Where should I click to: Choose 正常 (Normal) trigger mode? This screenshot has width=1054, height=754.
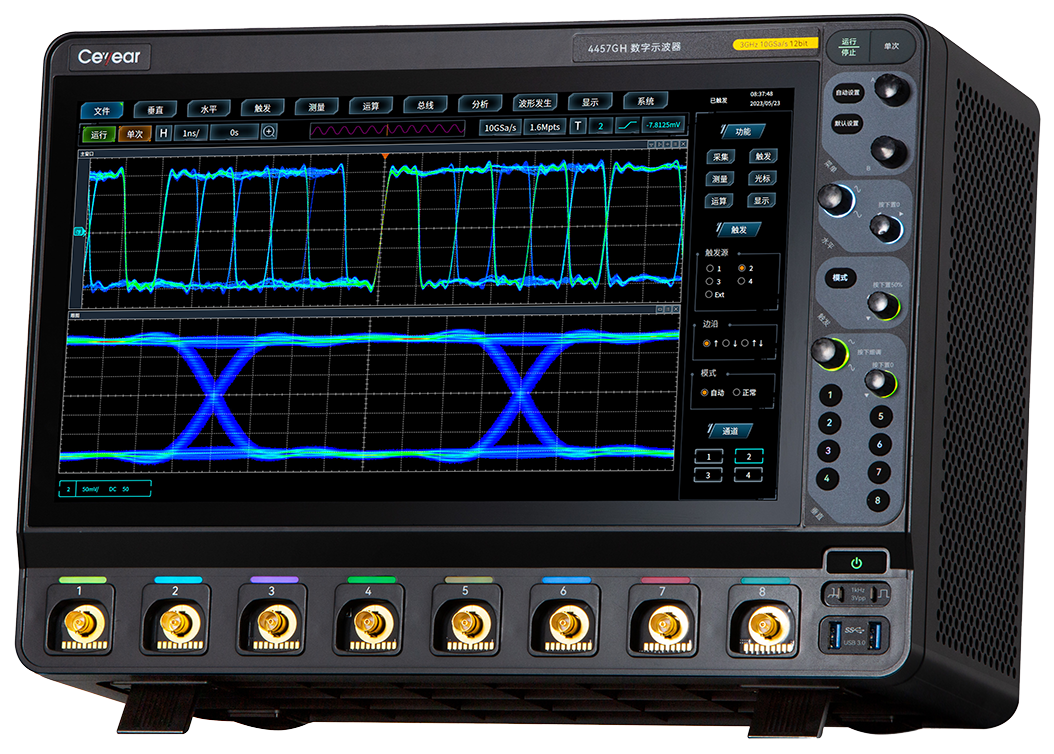(x=737, y=392)
